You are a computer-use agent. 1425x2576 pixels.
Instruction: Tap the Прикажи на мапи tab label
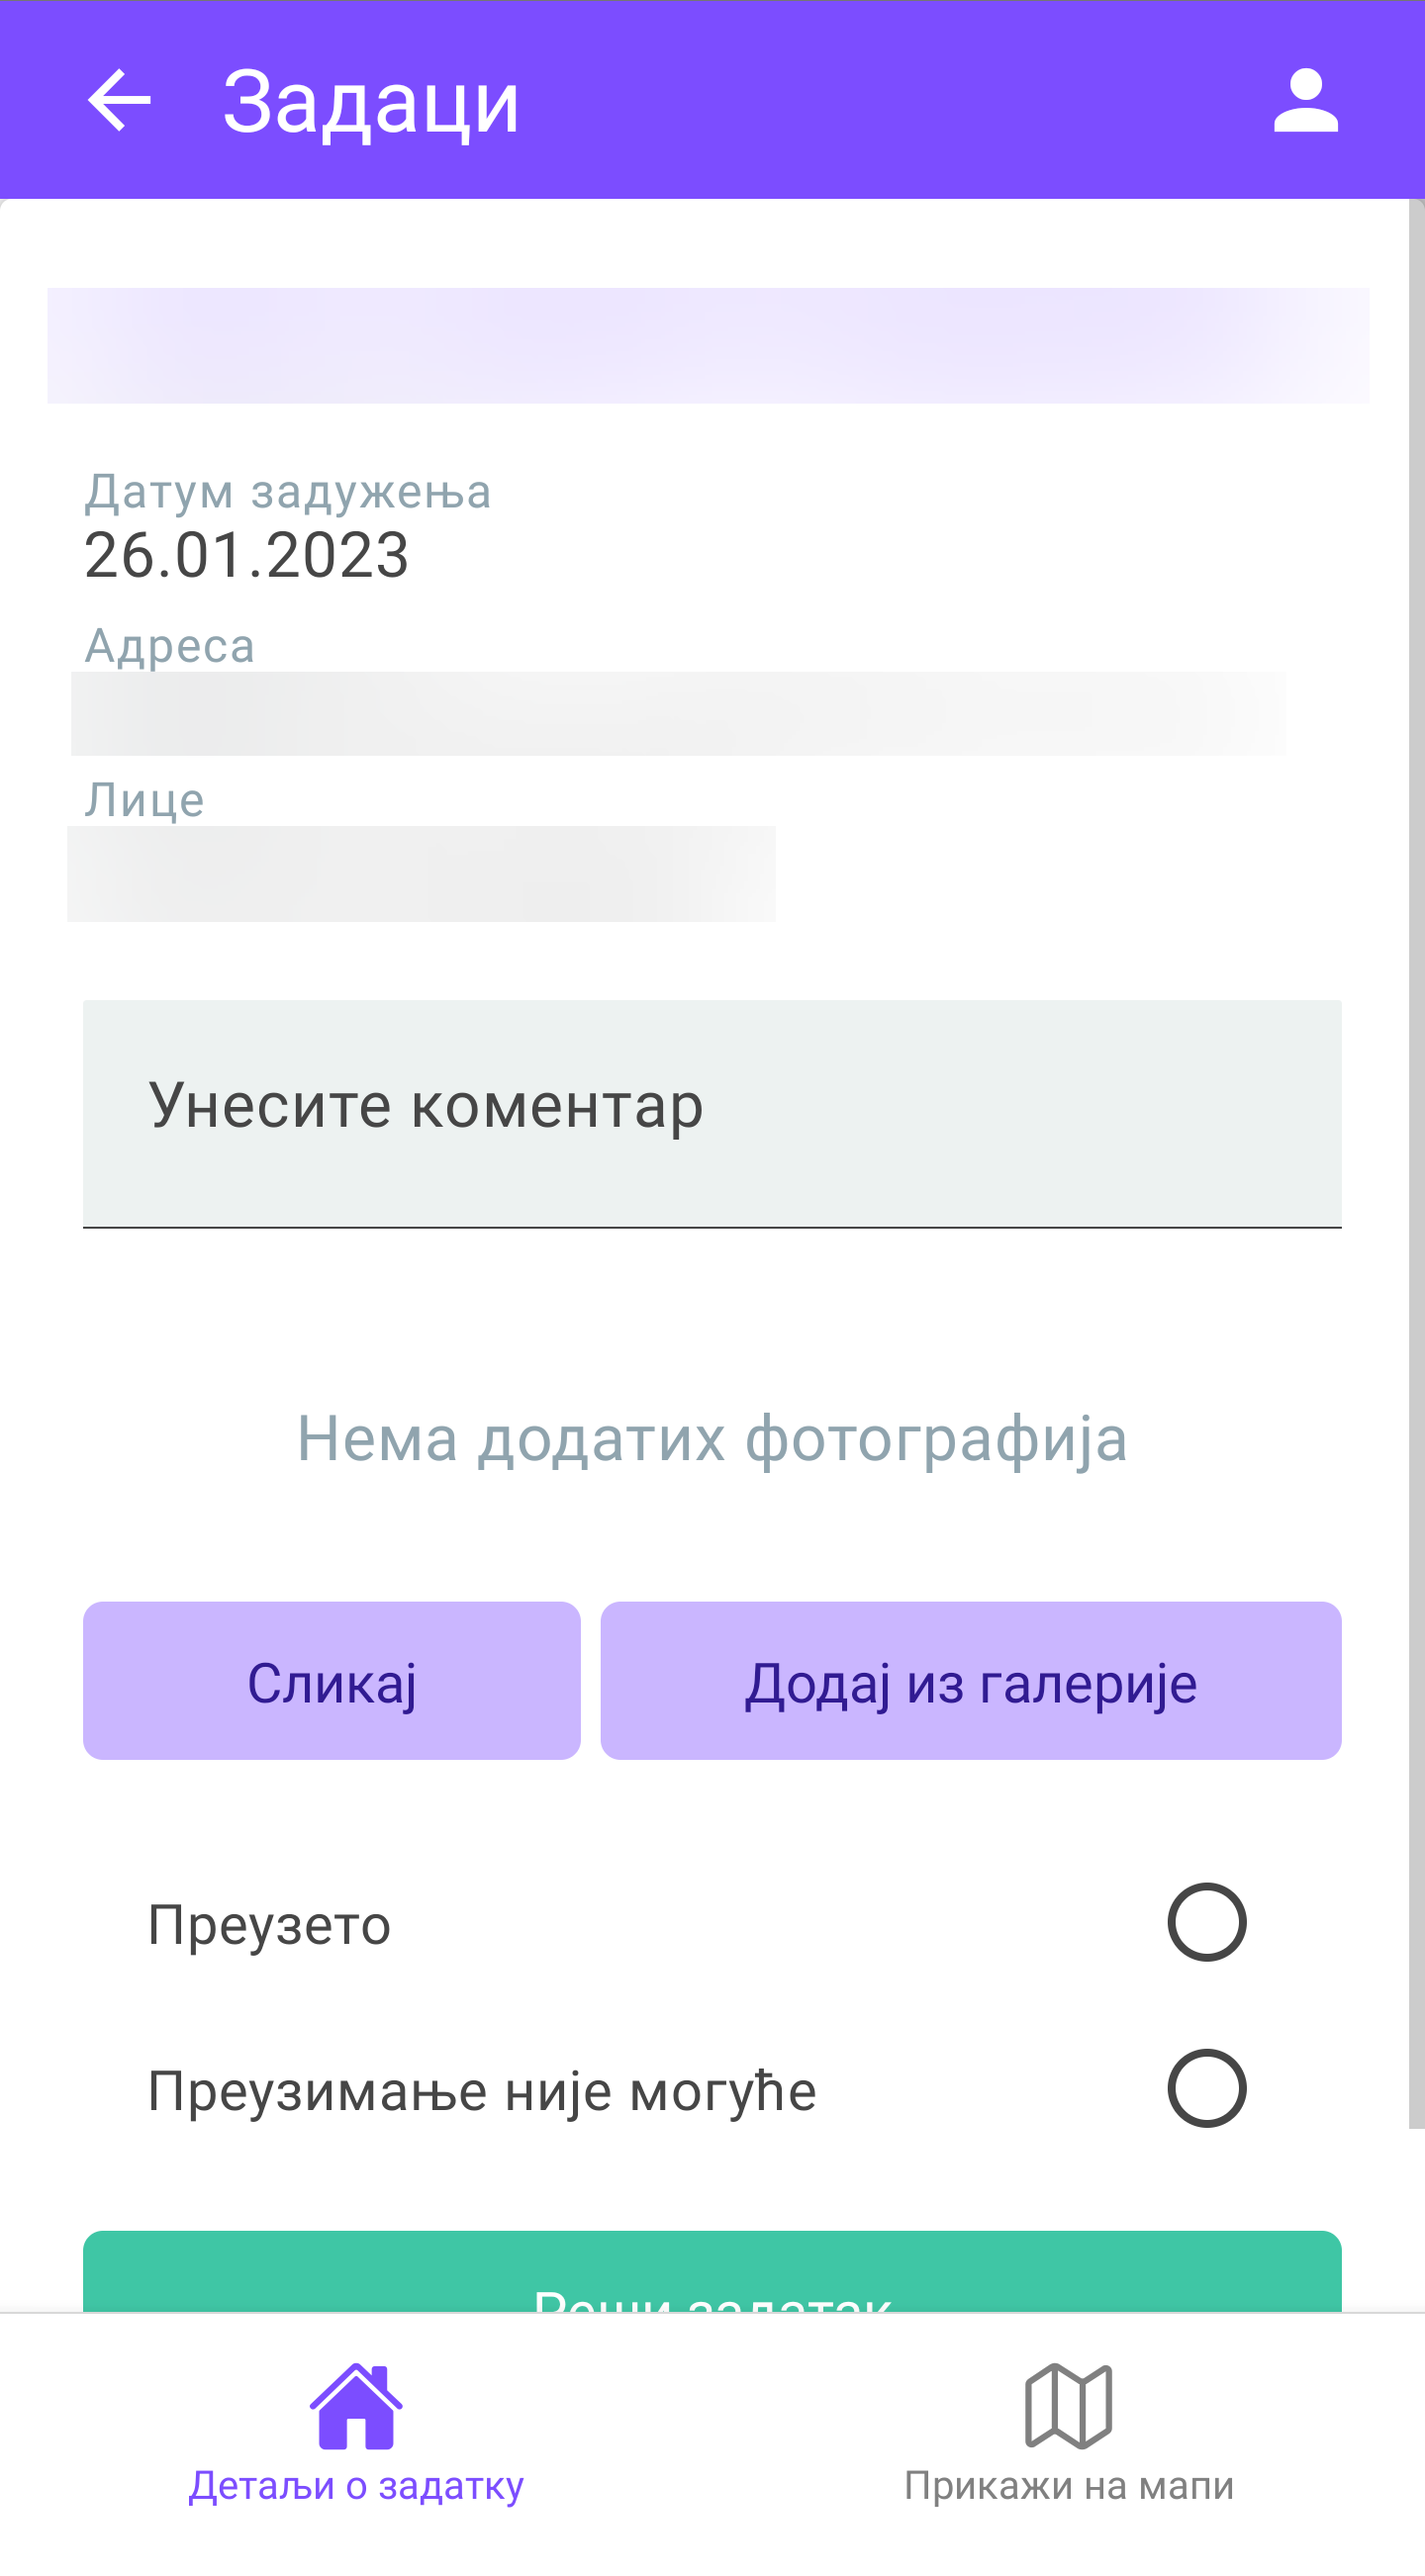[x=1068, y=2486]
